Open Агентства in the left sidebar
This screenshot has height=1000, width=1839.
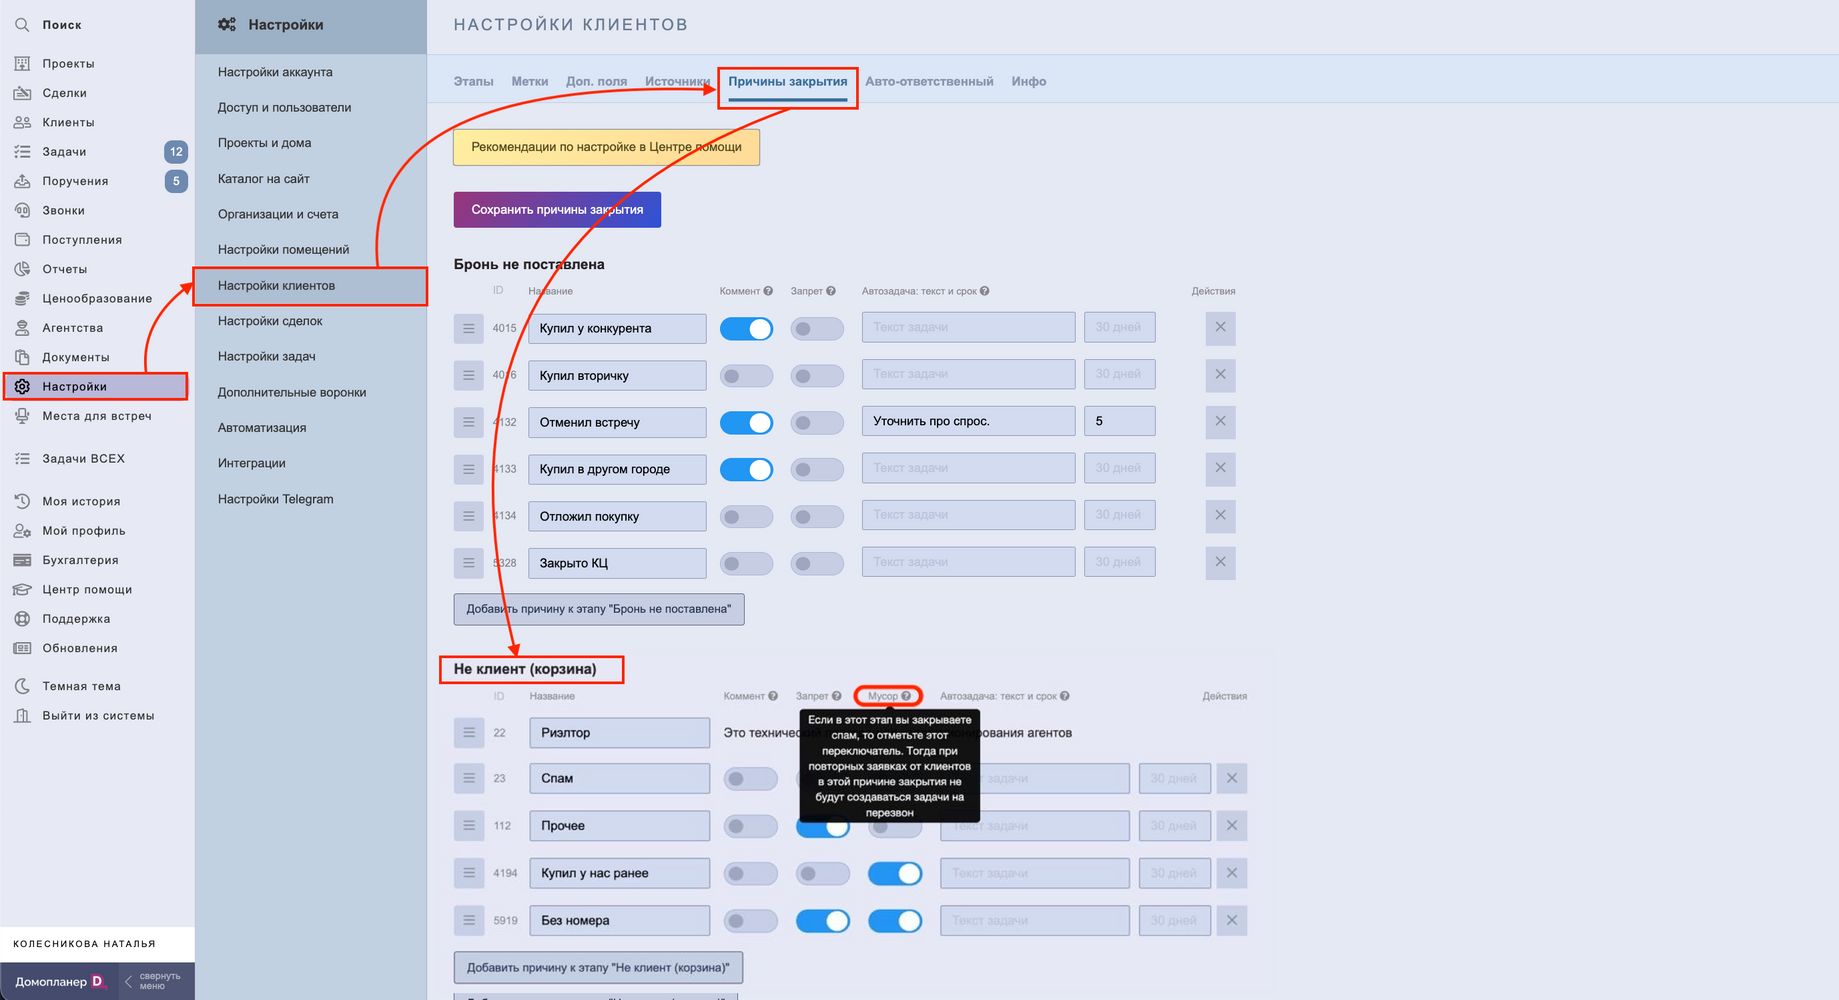tap(72, 328)
